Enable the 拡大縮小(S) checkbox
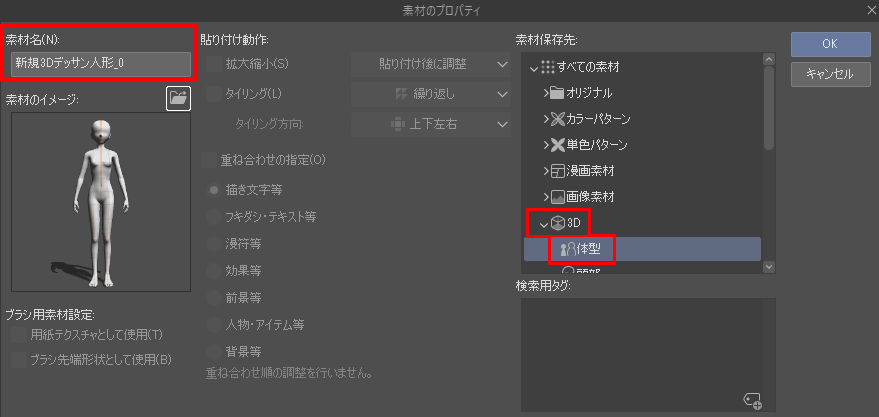Image resolution: width=879 pixels, height=417 pixels. pos(215,64)
